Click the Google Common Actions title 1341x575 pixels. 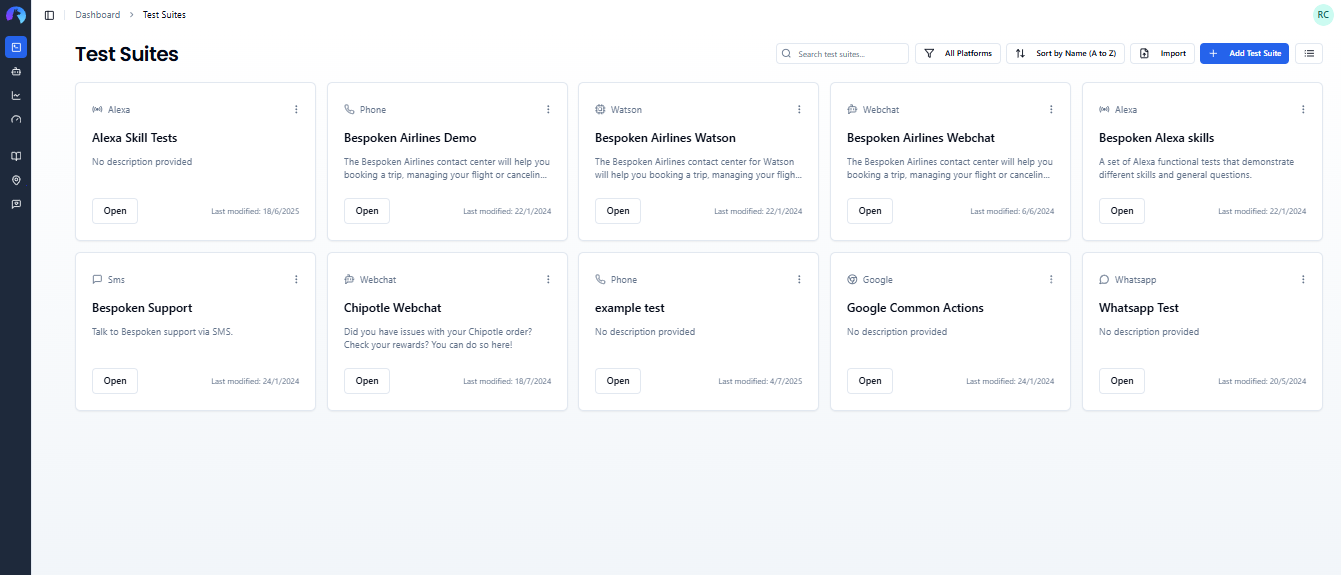915,308
